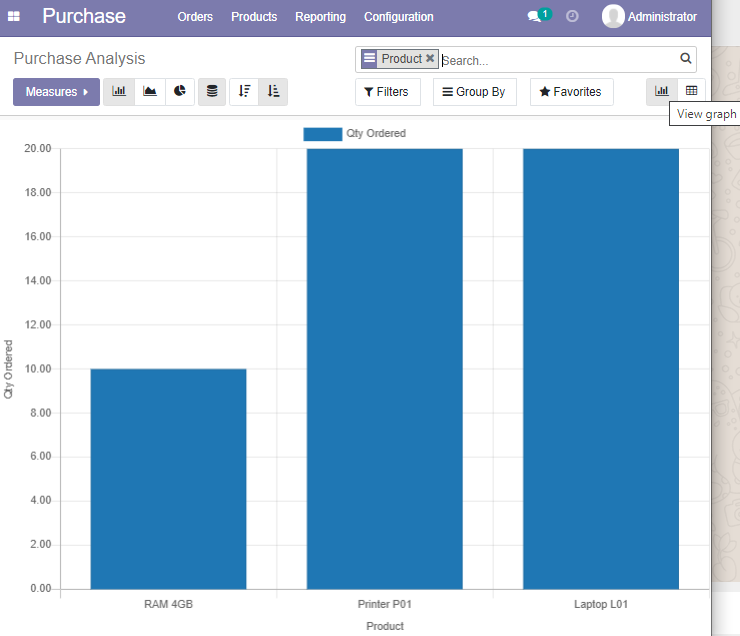
Task: Toggle the Qty Ordered legend color box
Action: click(322, 134)
